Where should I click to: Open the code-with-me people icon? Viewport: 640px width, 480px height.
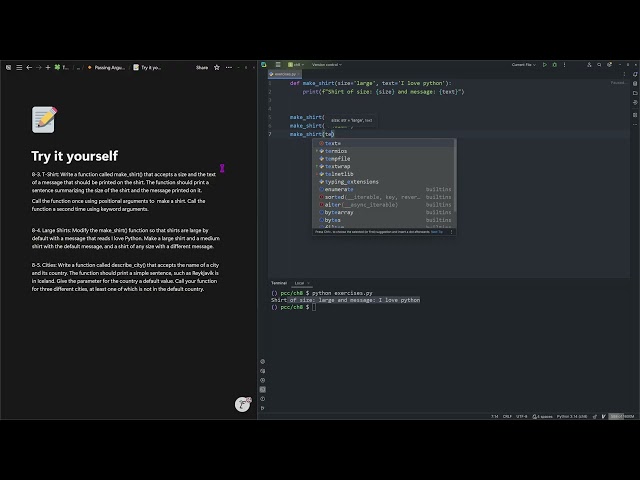[x=589, y=64]
